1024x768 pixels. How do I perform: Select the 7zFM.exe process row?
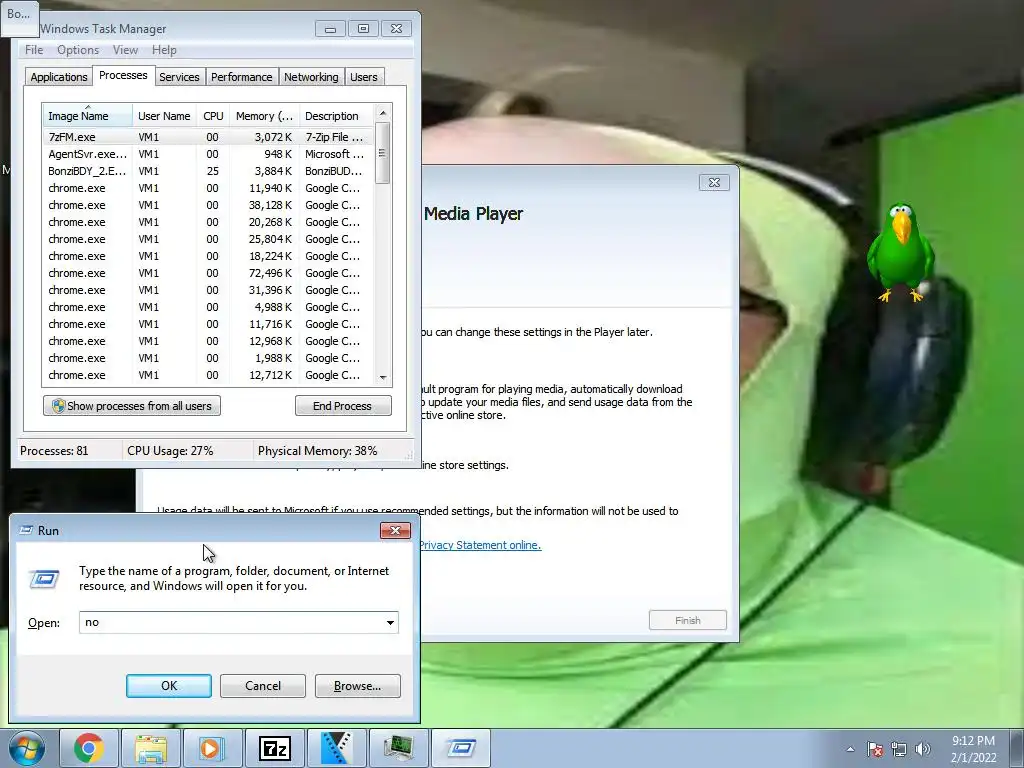pyautogui.click(x=208, y=137)
